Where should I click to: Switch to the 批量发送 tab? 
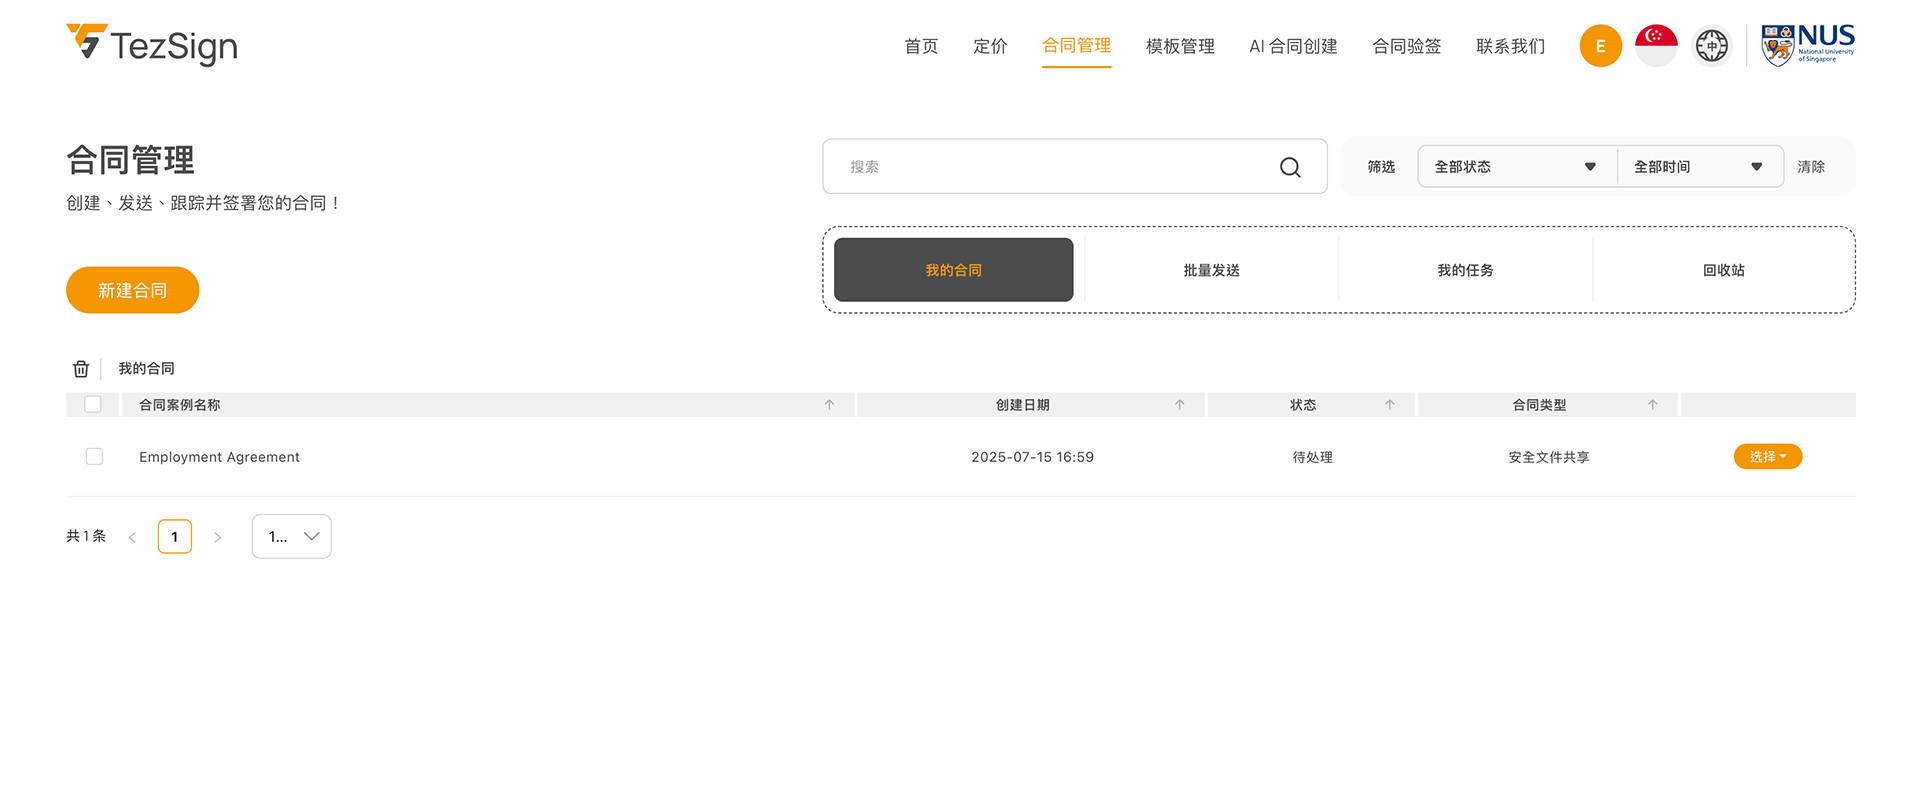[1211, 270]
